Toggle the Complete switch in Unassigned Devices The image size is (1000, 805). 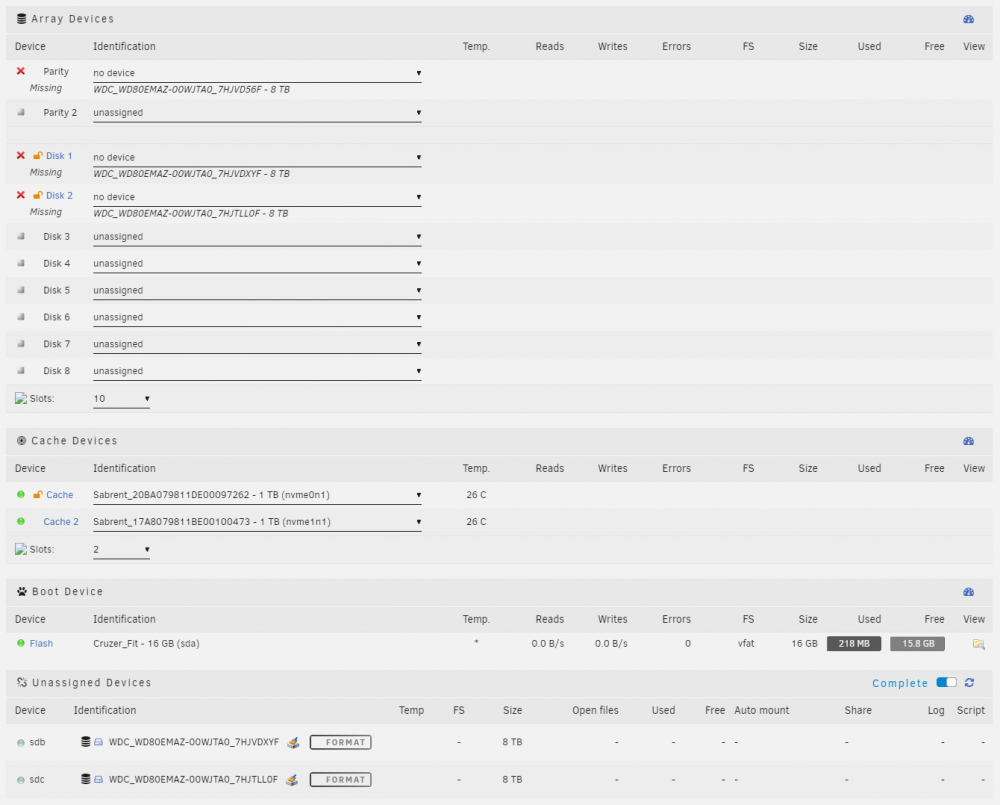click(946, 683)
